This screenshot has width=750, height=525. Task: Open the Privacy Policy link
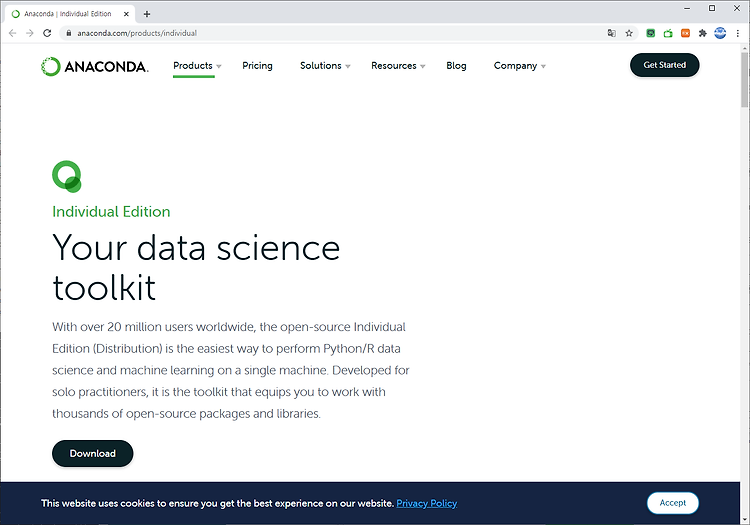click(427, 503)
